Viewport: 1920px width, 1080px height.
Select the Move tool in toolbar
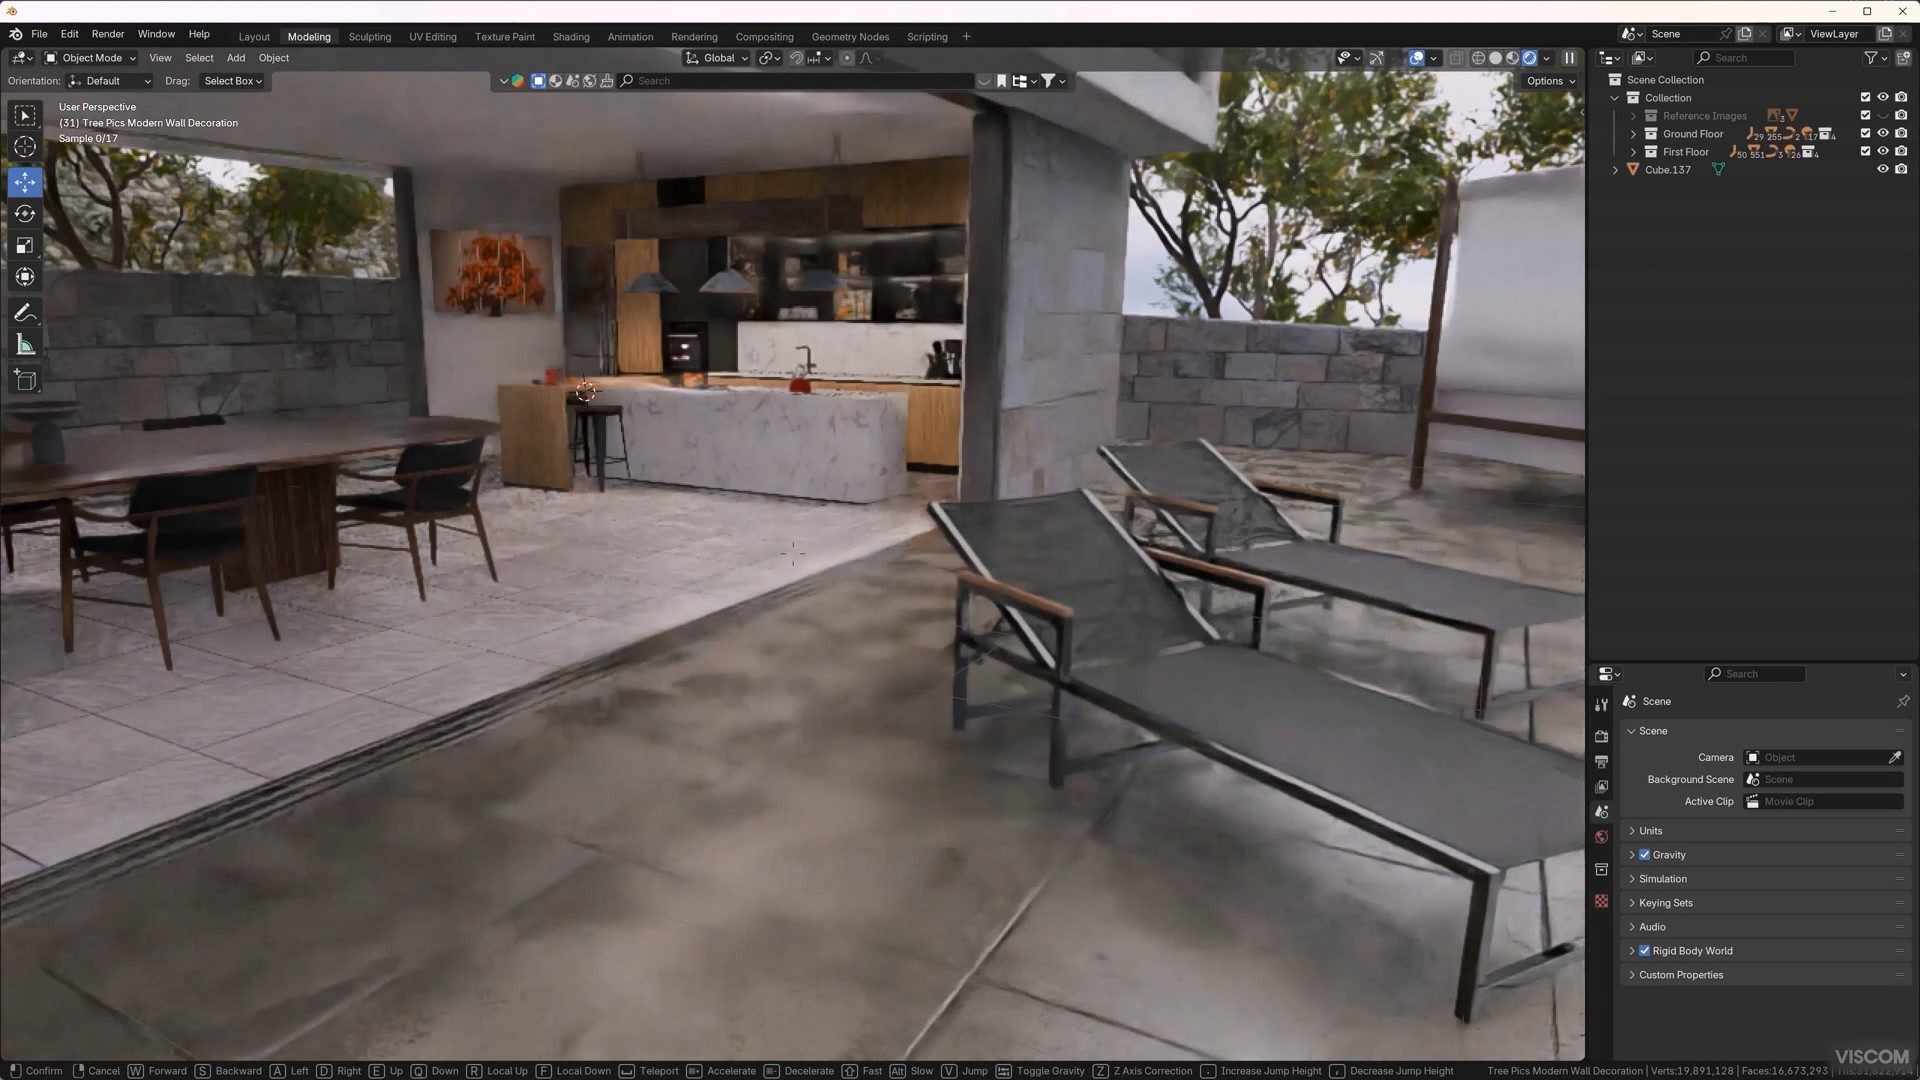[25, 182]
